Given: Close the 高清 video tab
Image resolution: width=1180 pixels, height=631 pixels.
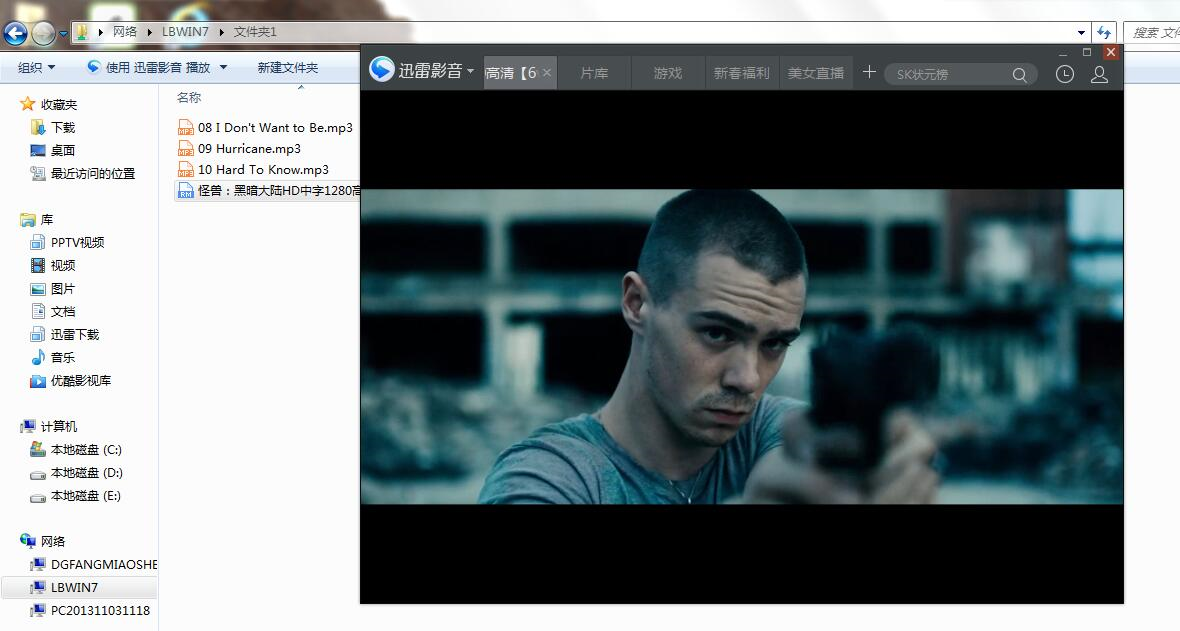Looking at the screenshot, I should coord(547,73).
